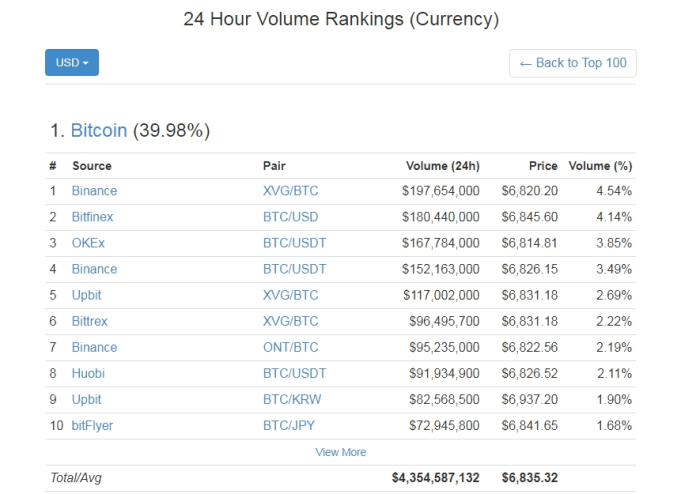Open Binance BTC/USDT pair in row 4
696x494 pixels.
pos(295,269)
